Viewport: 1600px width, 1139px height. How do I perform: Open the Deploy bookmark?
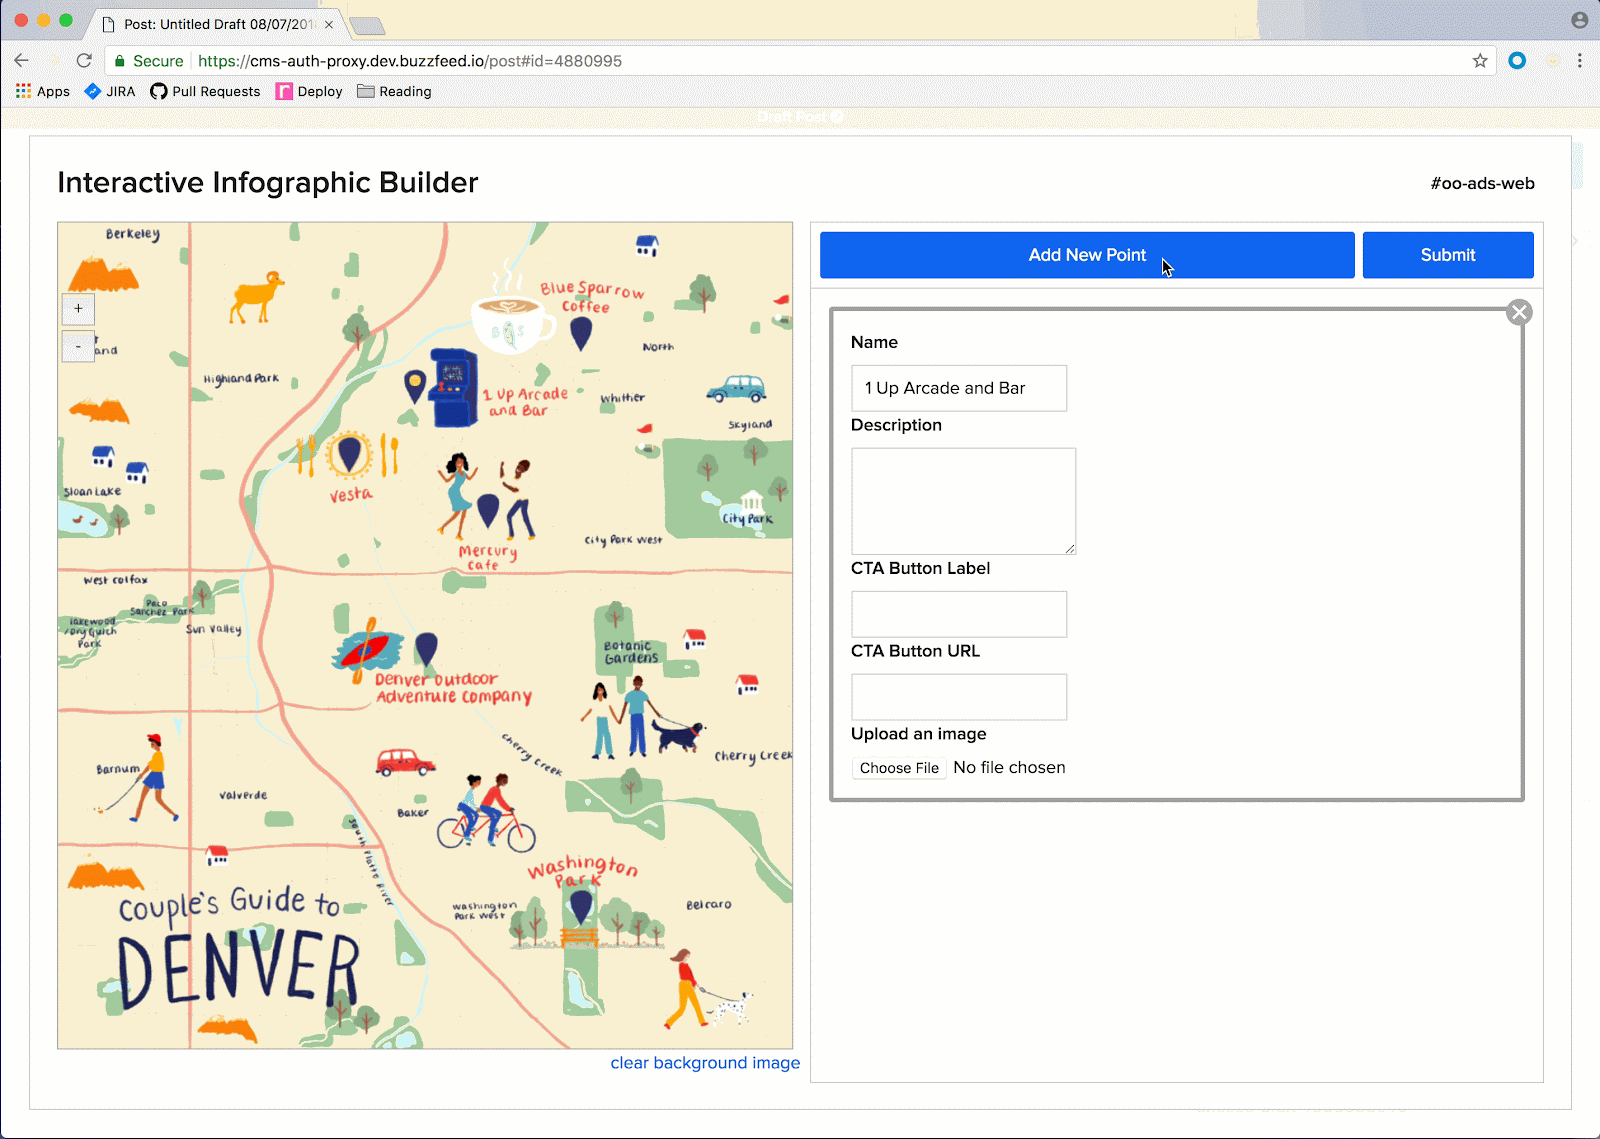pyautogui.click(x=309, y=91)
